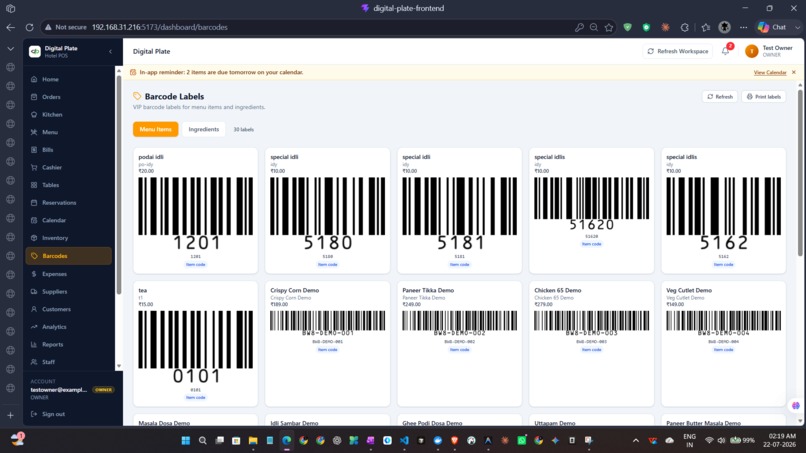Open the browser extensions puzzle icon
The width and height of the screenshot is (806, 453).
[x=684, y=27]
